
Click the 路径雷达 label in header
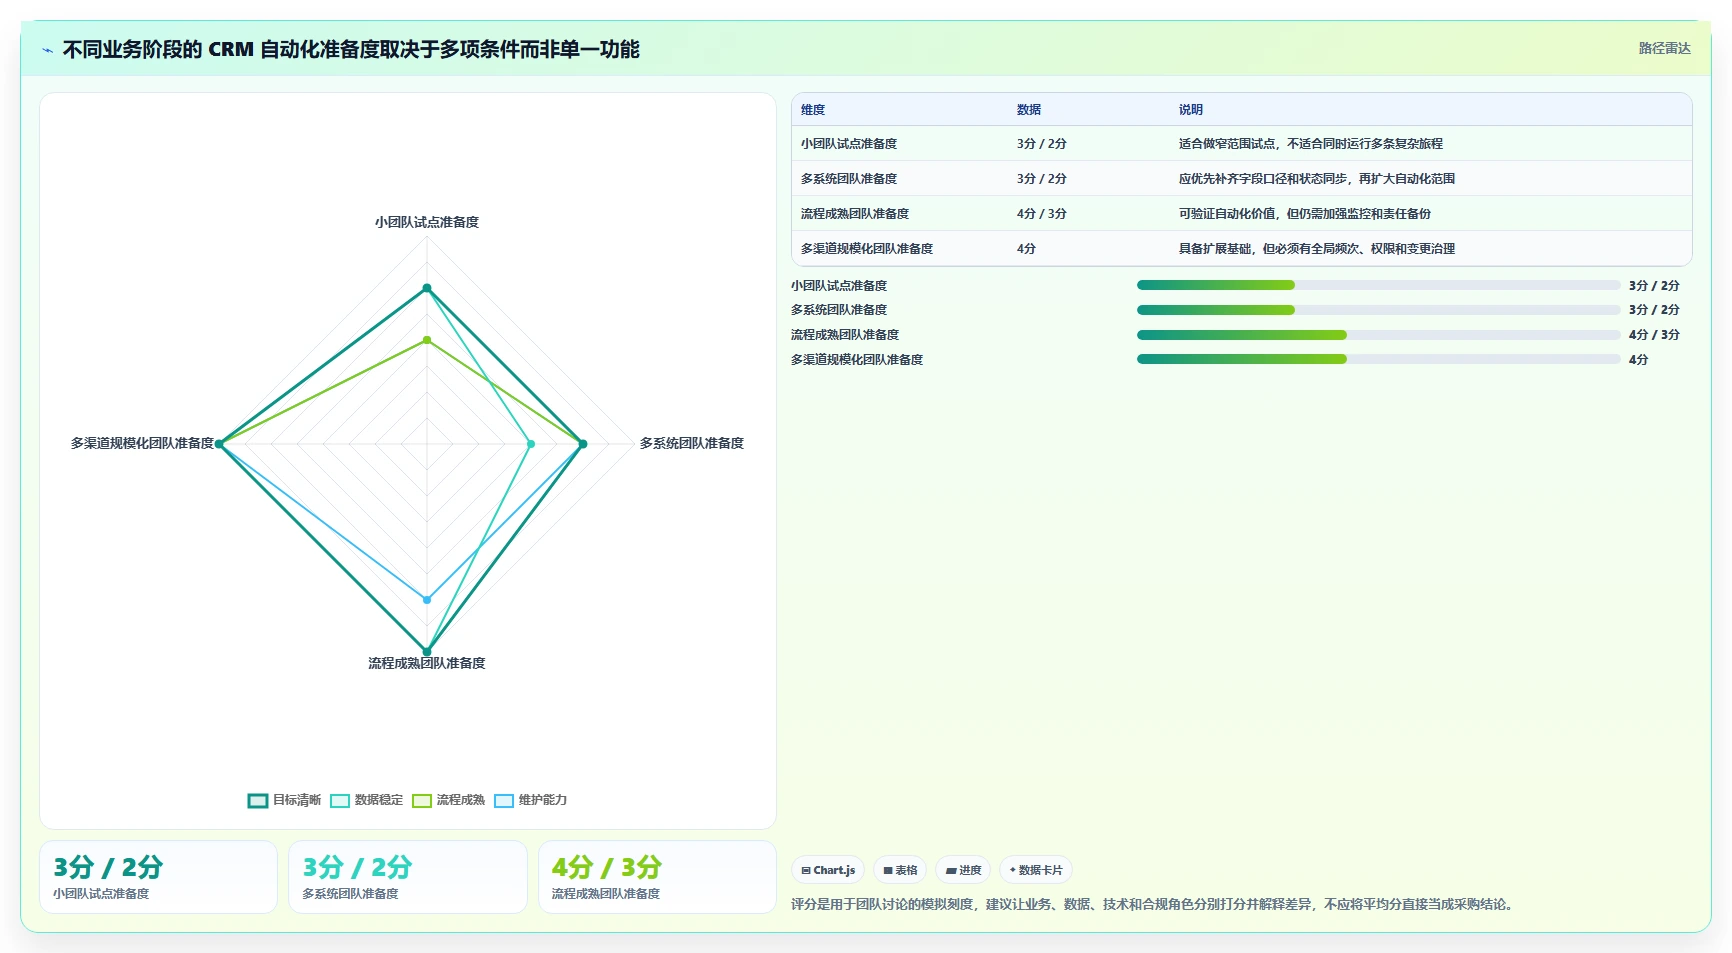click(1664, 48)
